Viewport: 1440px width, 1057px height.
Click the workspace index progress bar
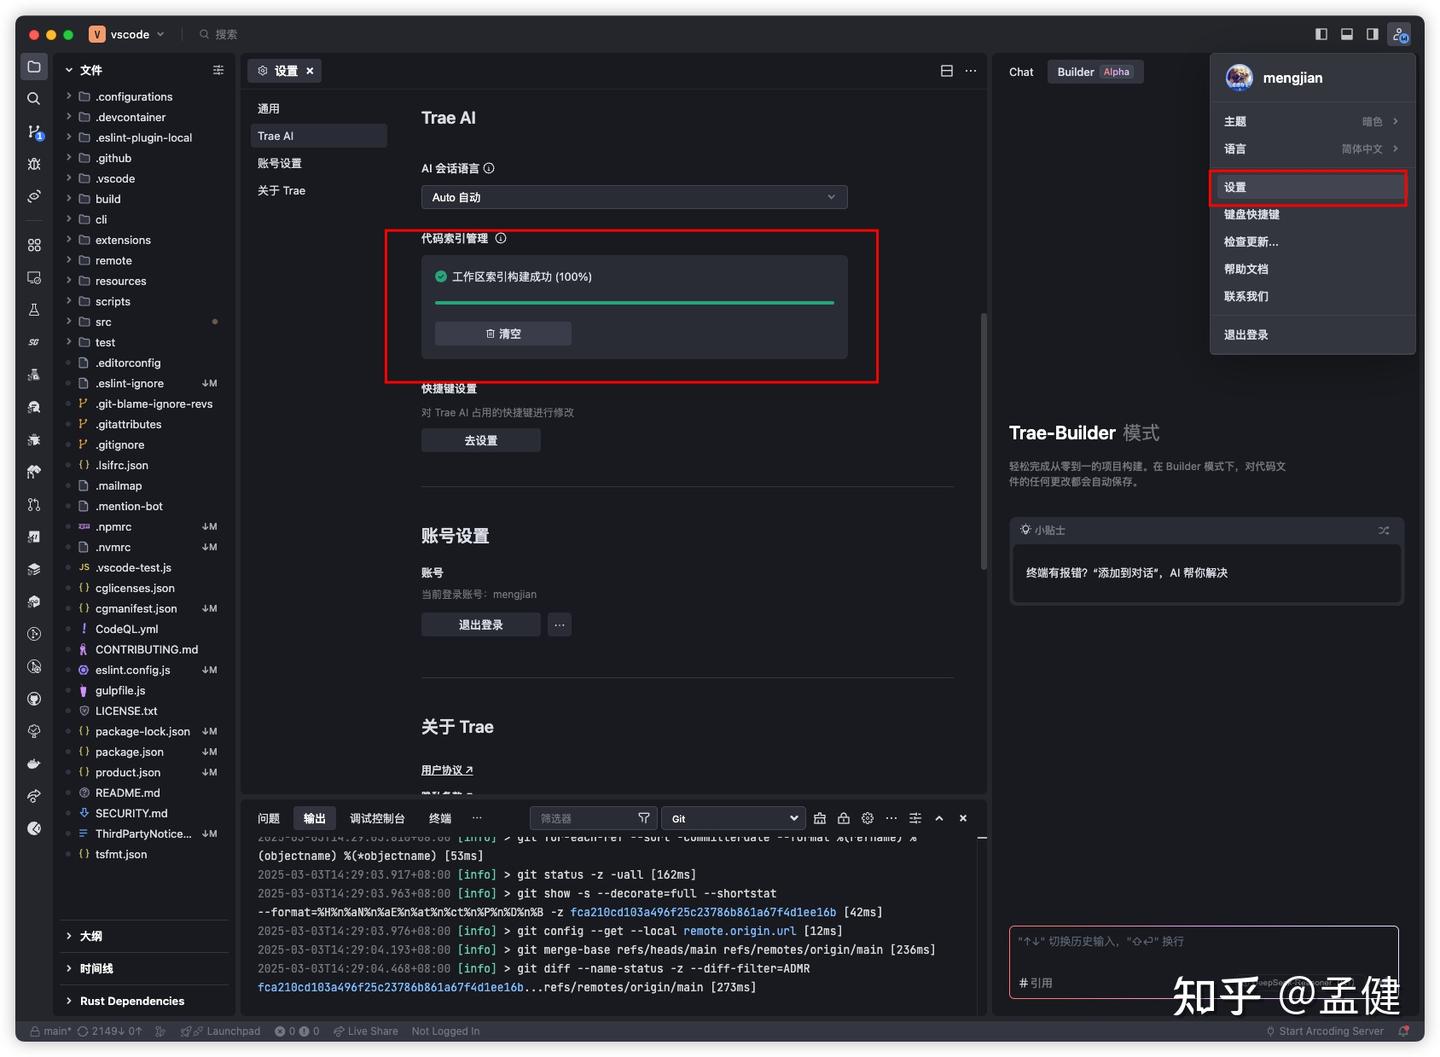[x=634, y=302]
